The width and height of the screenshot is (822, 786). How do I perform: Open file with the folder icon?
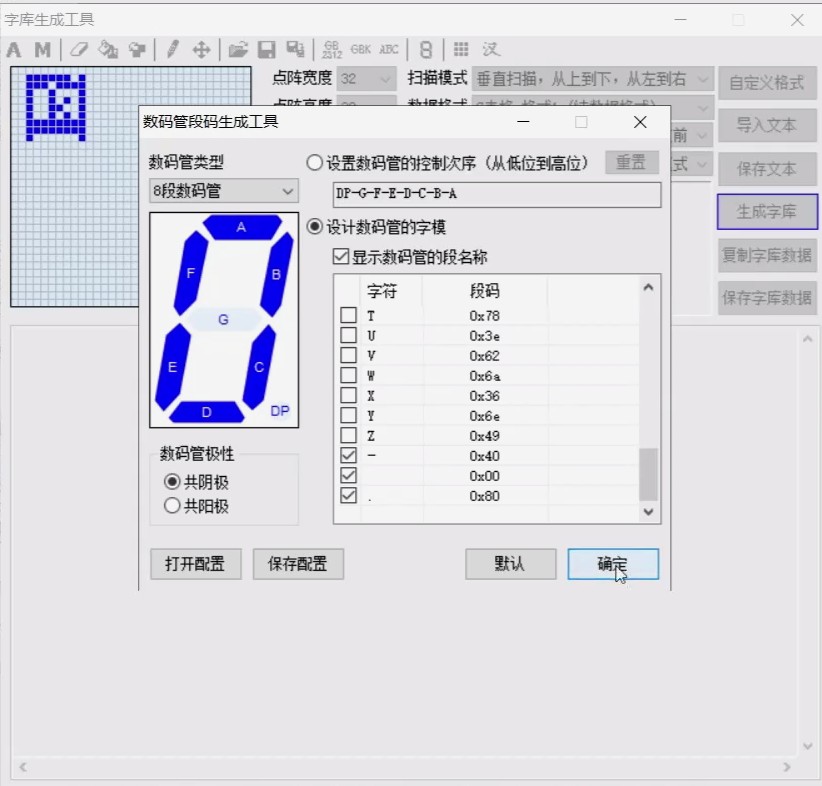[238, 50]
